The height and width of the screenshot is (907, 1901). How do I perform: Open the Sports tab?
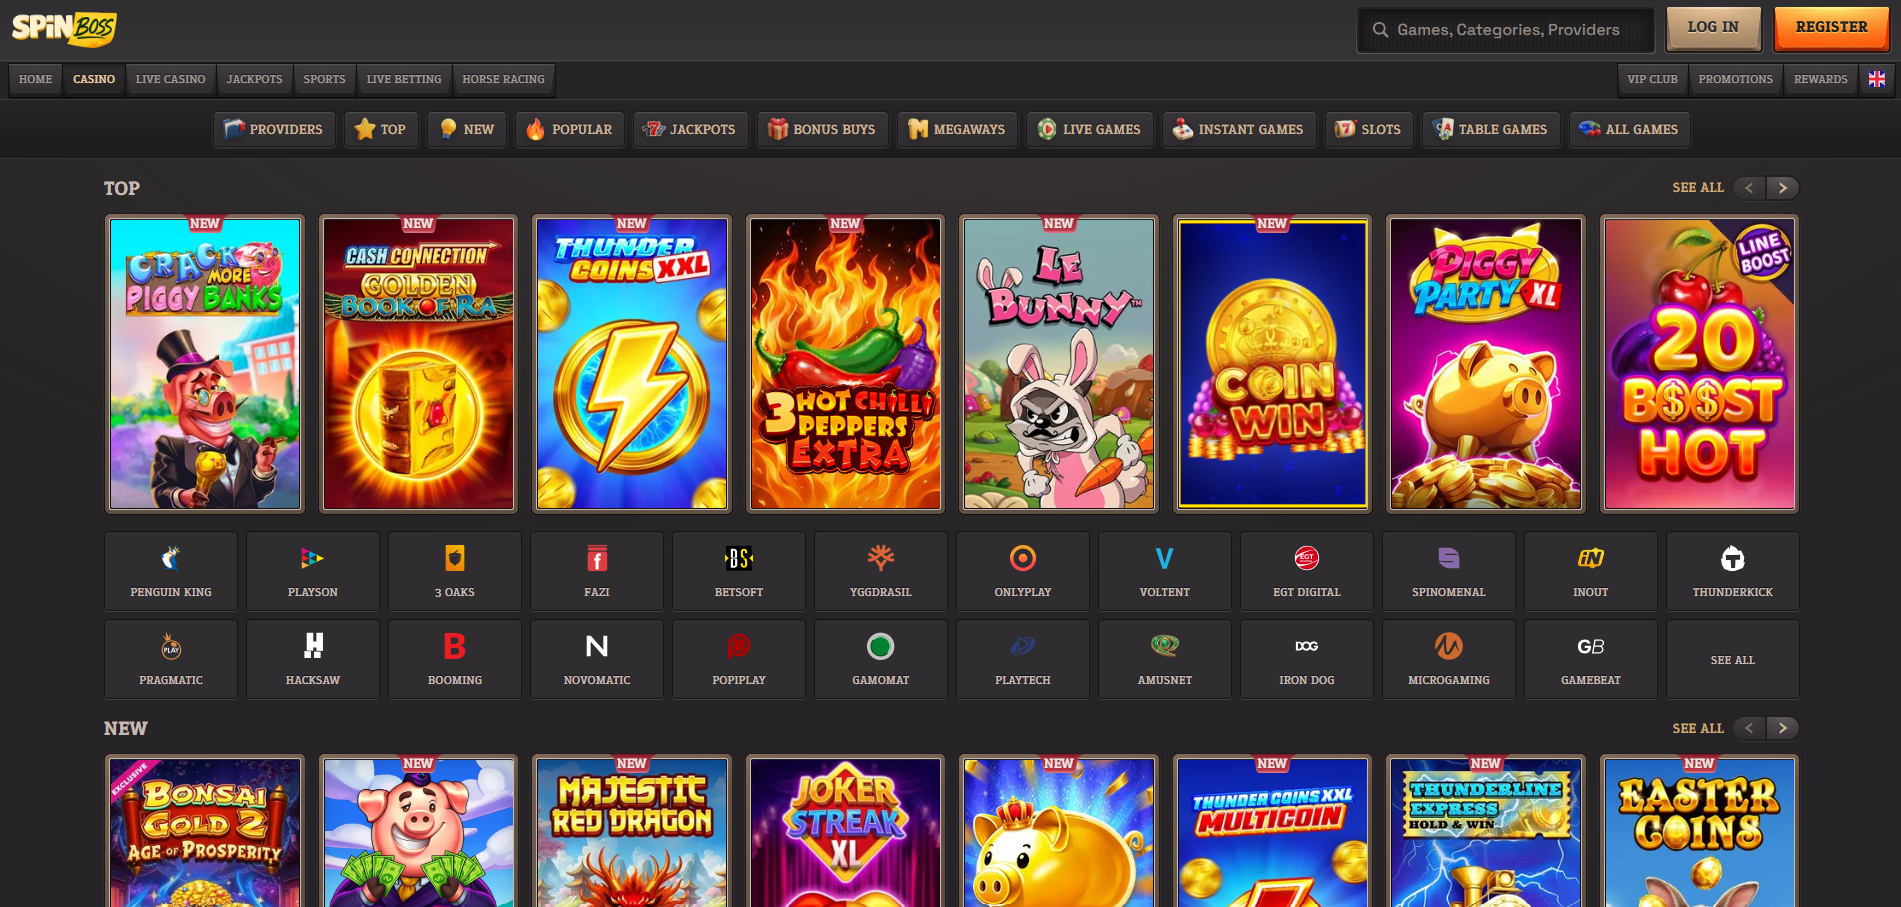[x=324, y=79]
